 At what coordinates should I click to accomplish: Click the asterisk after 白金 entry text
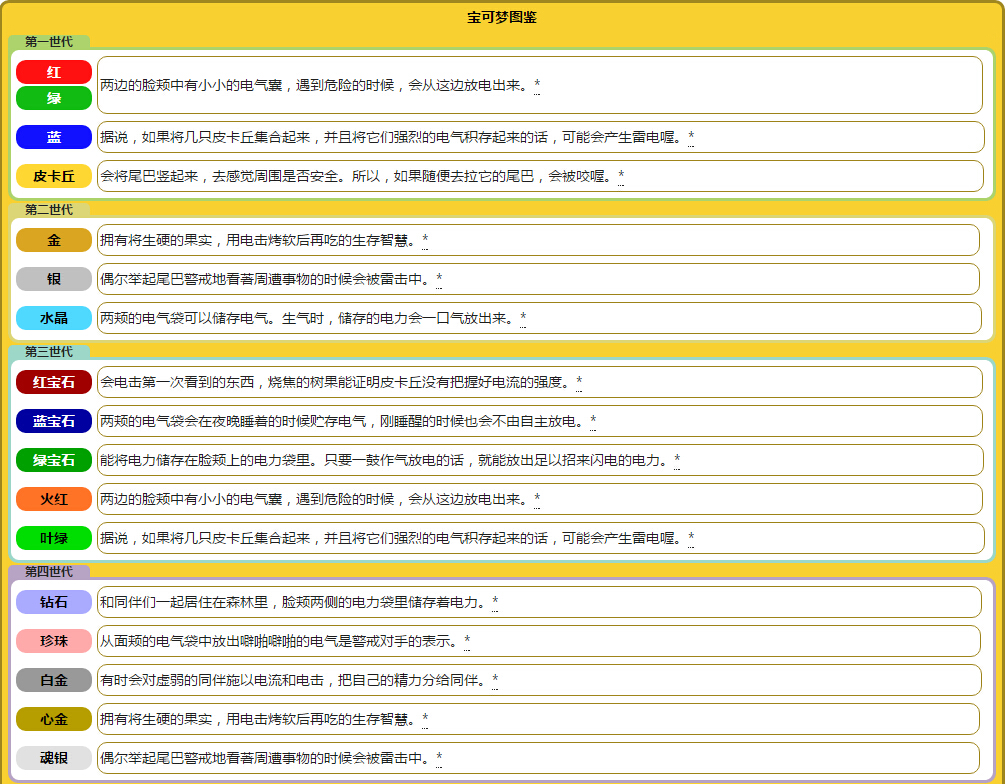[x=495, y=680]
